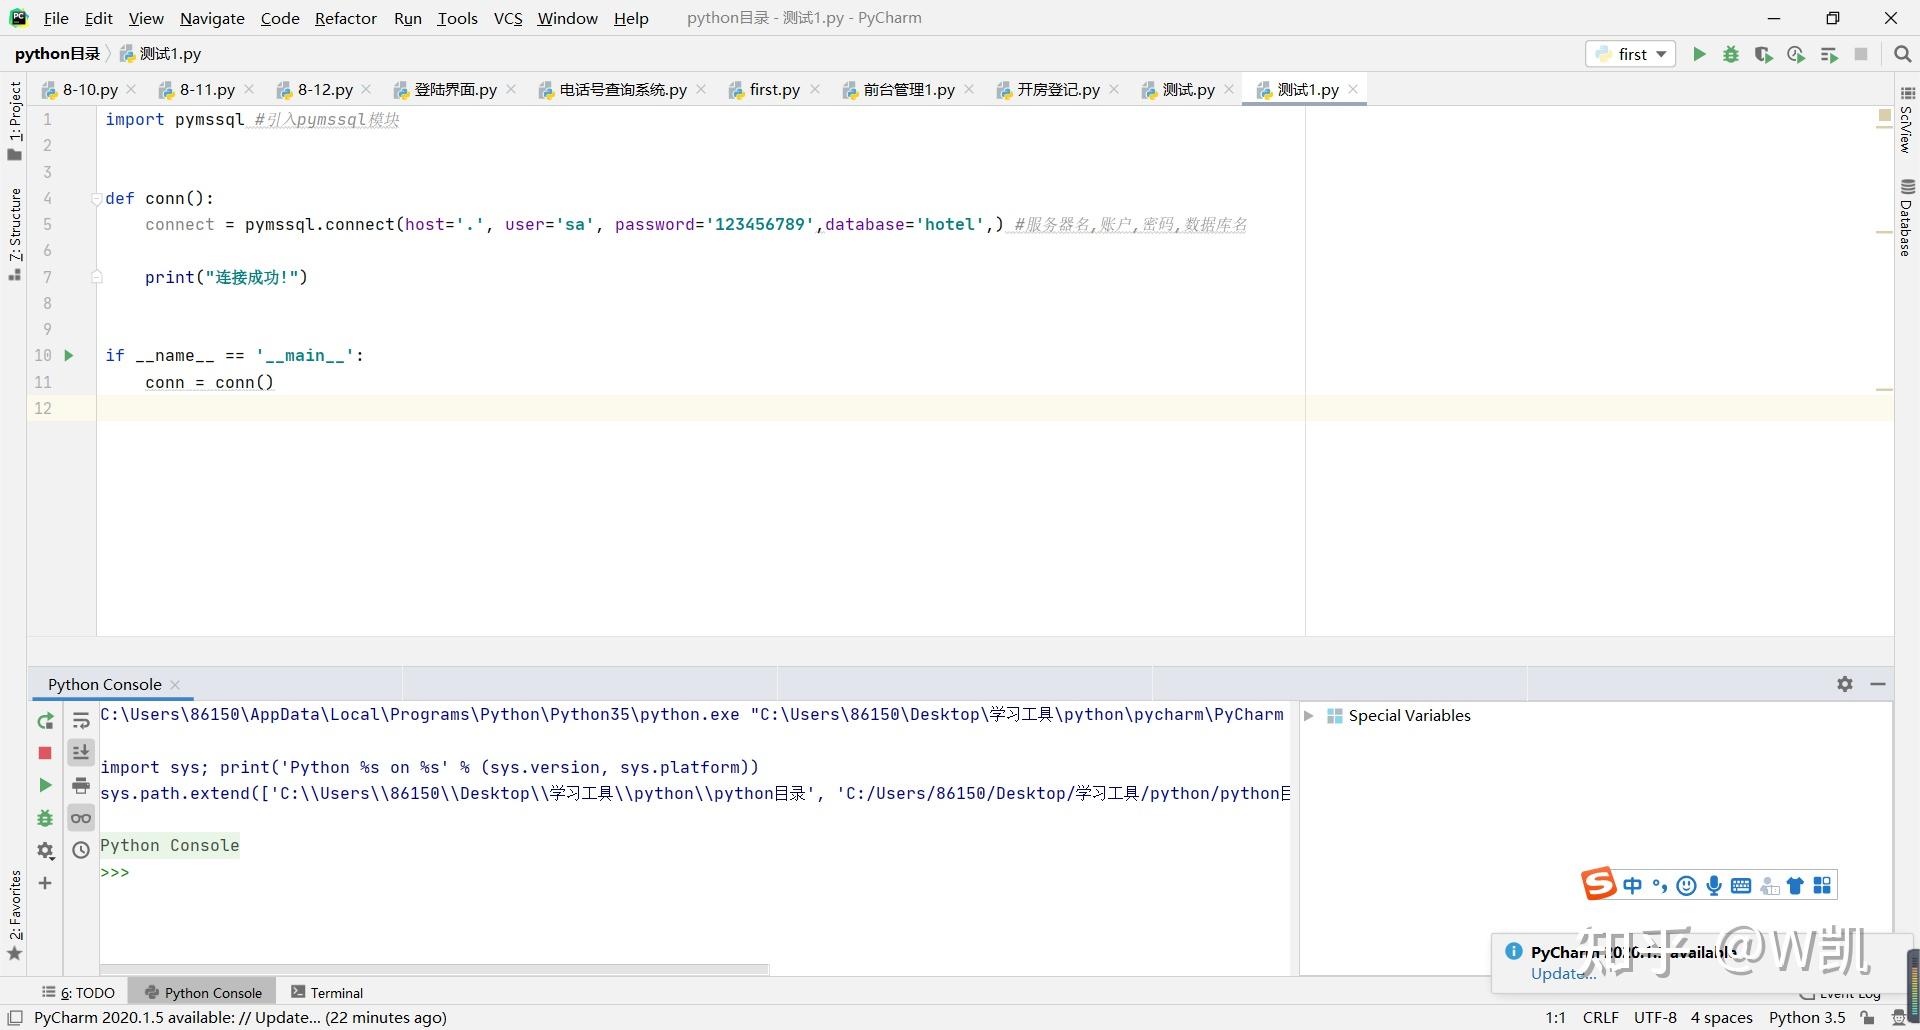The image size is (1920, 1030).
Task: Switch Sogou Chinese/English mode
Action: tap(1633, 885)
